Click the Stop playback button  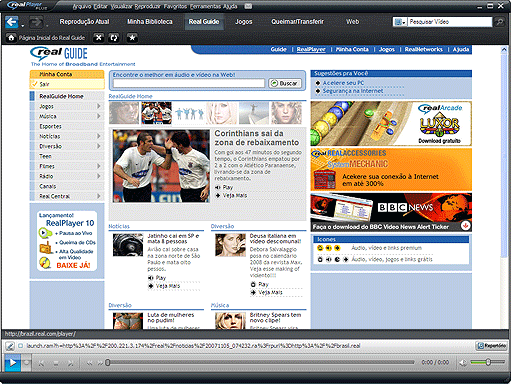point(56,363)
